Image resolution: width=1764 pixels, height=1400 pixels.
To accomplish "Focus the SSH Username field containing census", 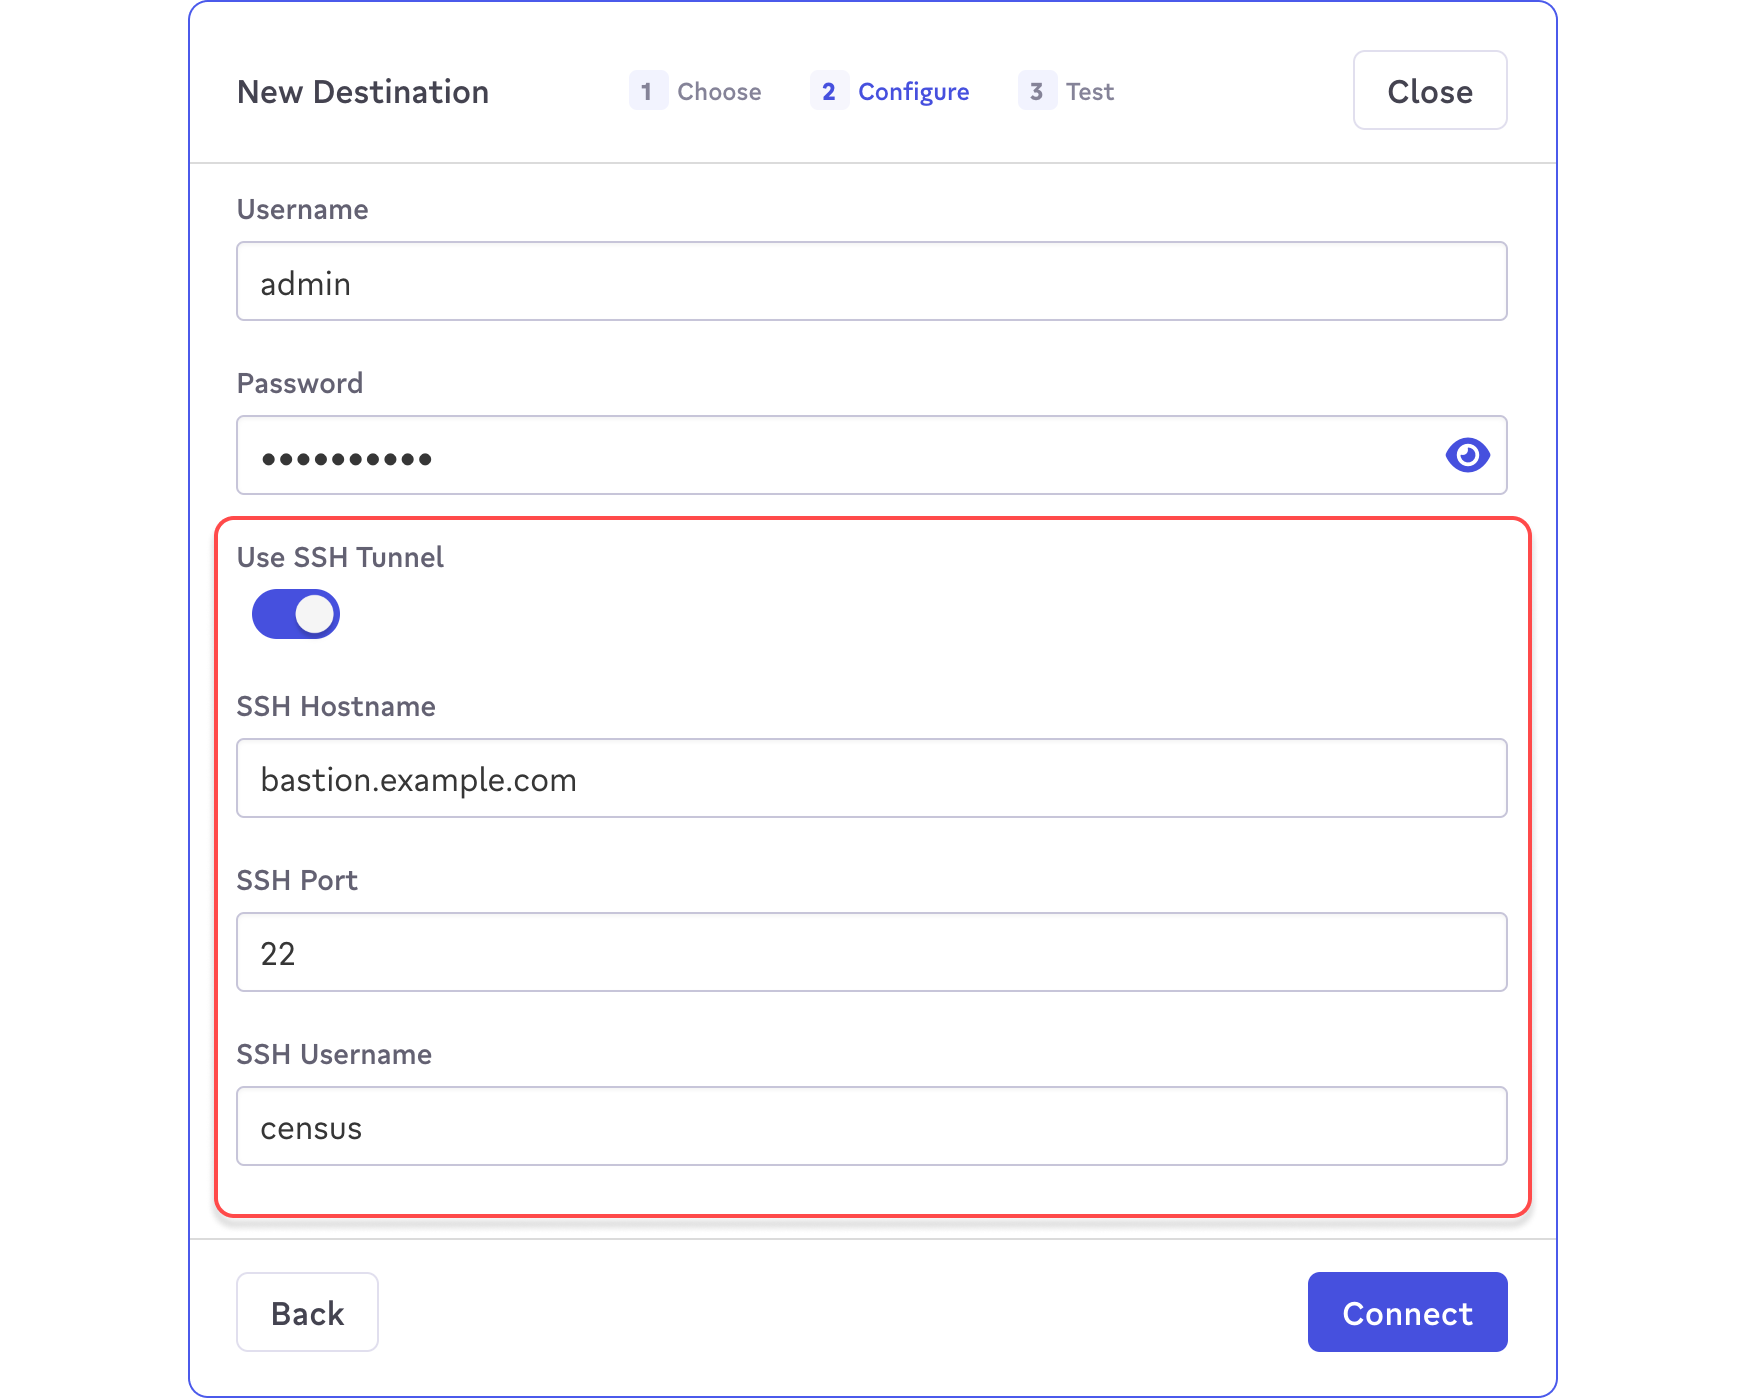I will click(x=870, y=1127).
